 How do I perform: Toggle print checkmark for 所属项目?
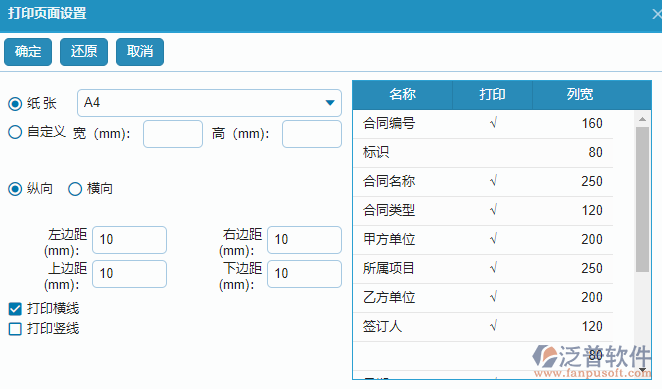(x=493, y=269)
